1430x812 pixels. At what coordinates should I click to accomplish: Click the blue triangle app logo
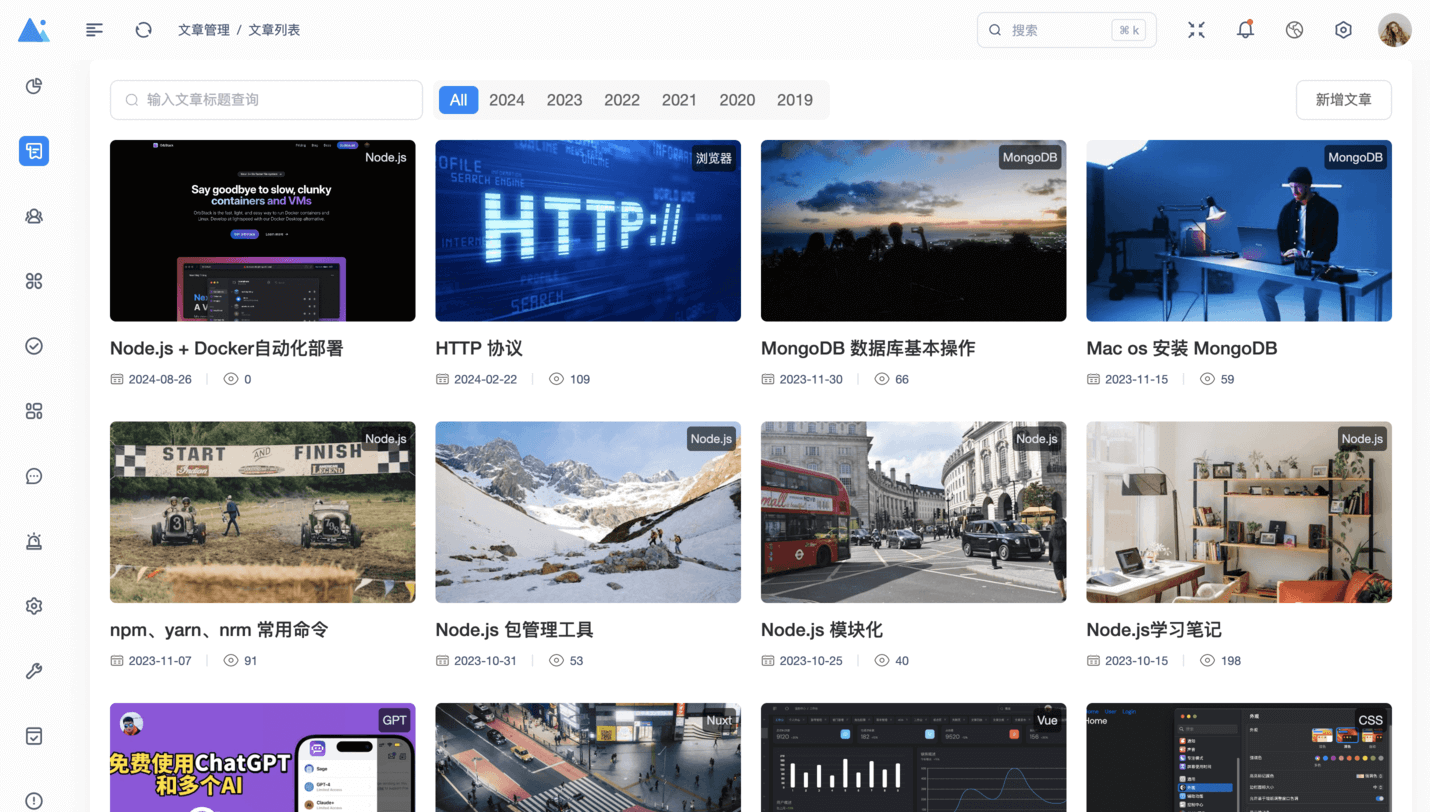[33, 30]
